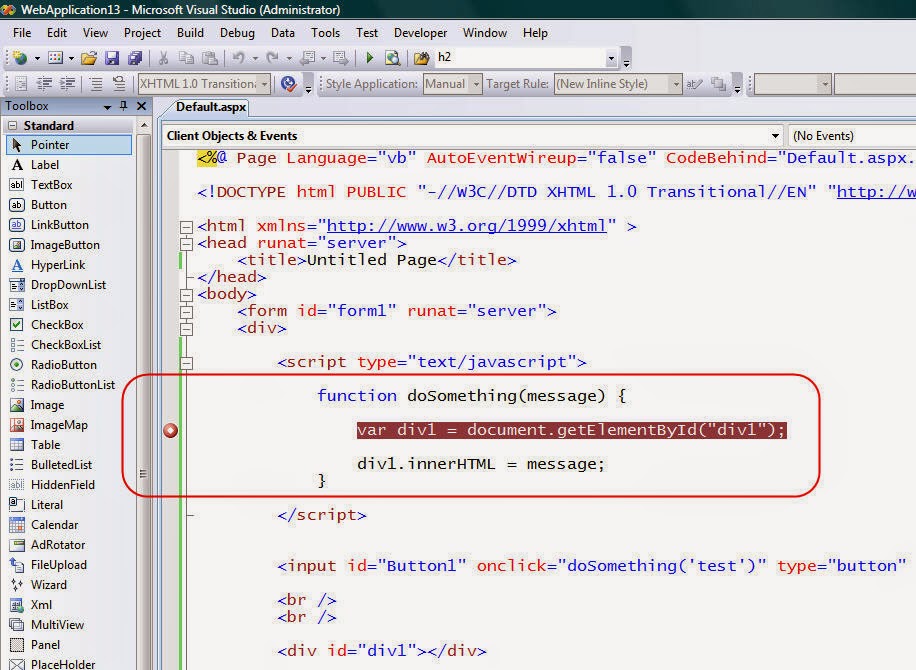Viewport: 916px width, 670px height.
Task: Click the Add New Item toolbar icon
Action: 55,58
